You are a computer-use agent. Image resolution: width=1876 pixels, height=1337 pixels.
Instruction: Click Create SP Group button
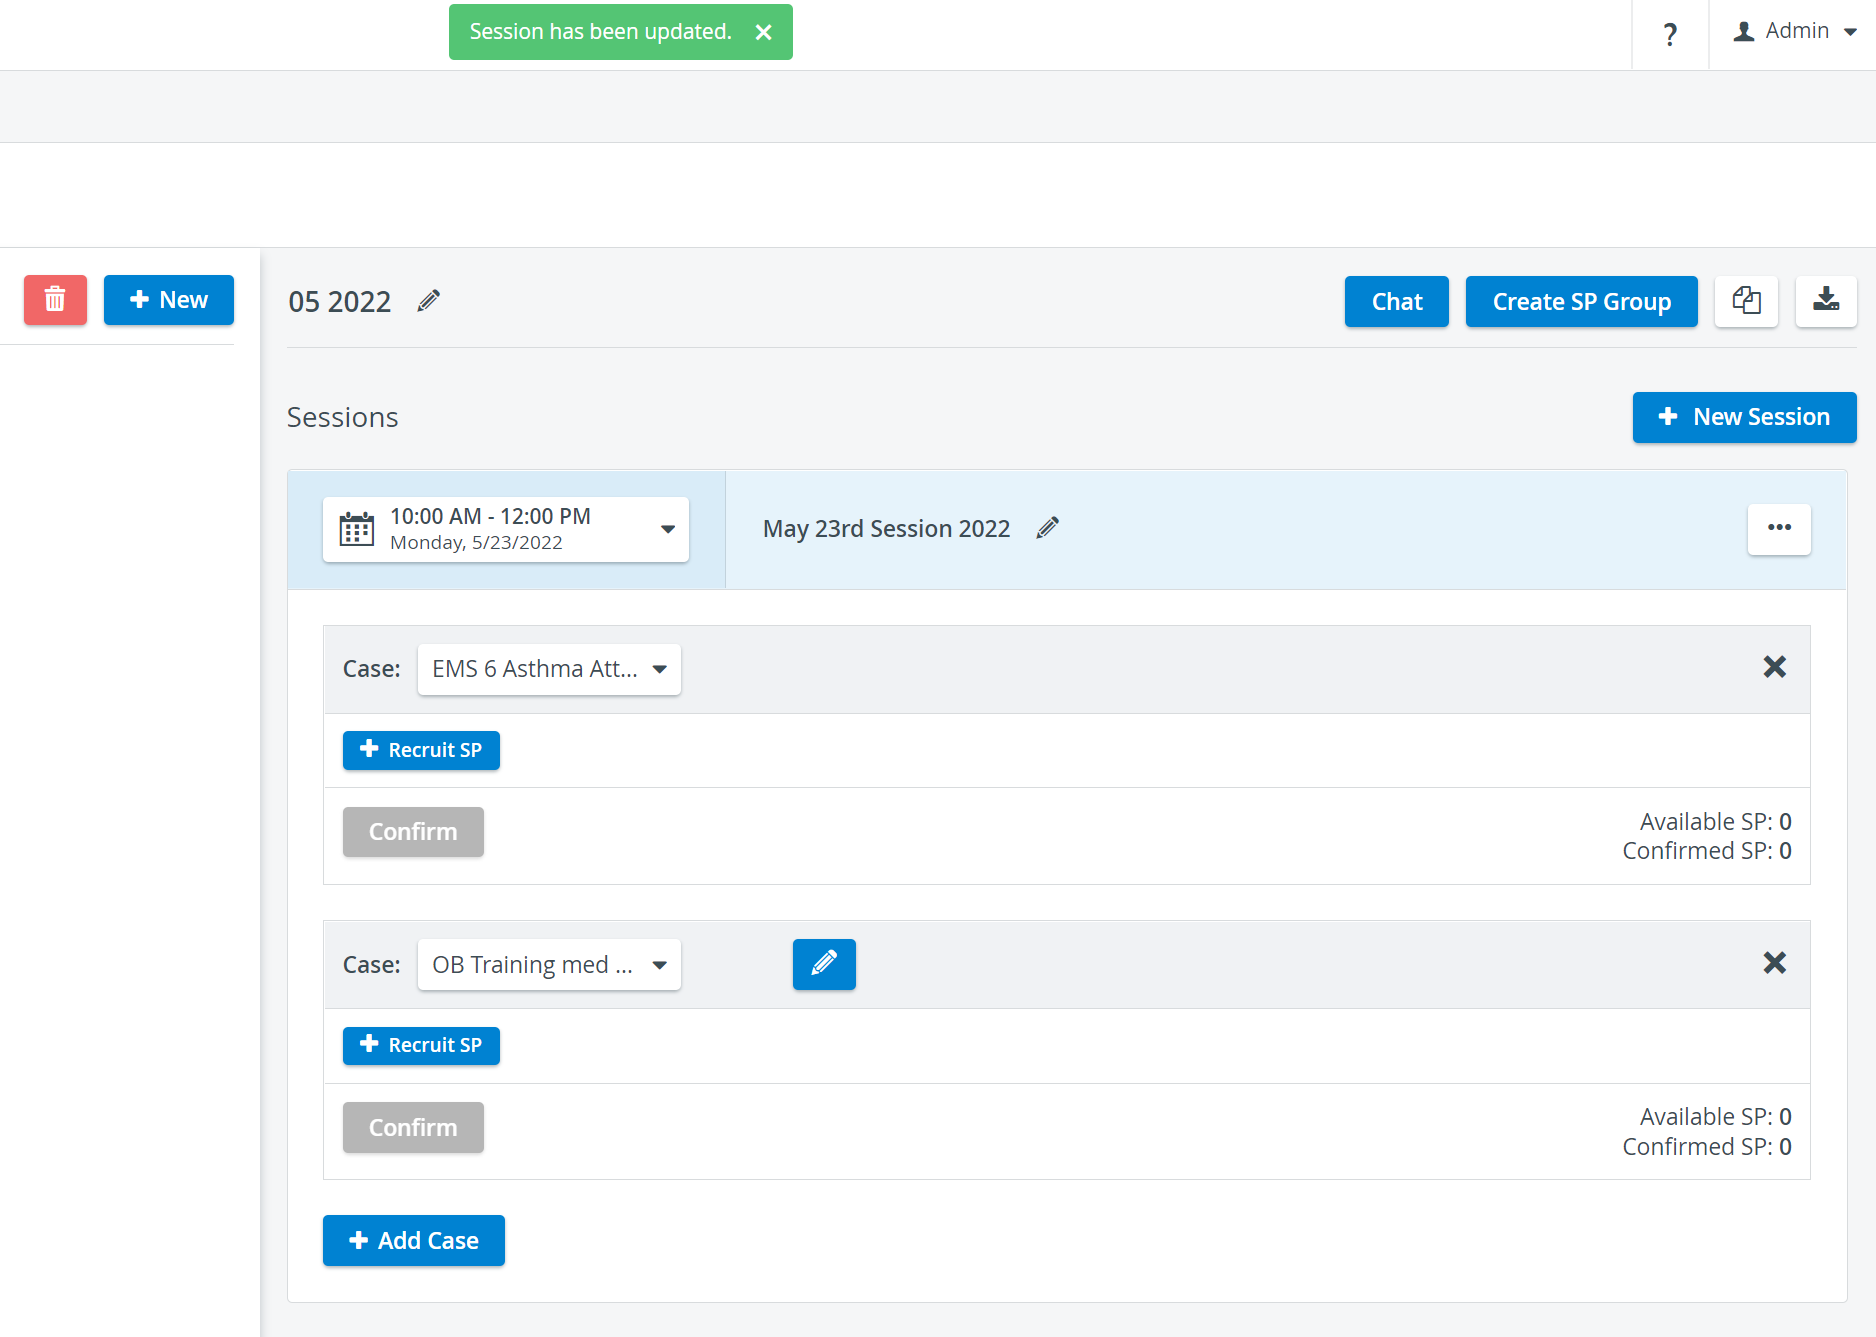tap(1581, 301)
